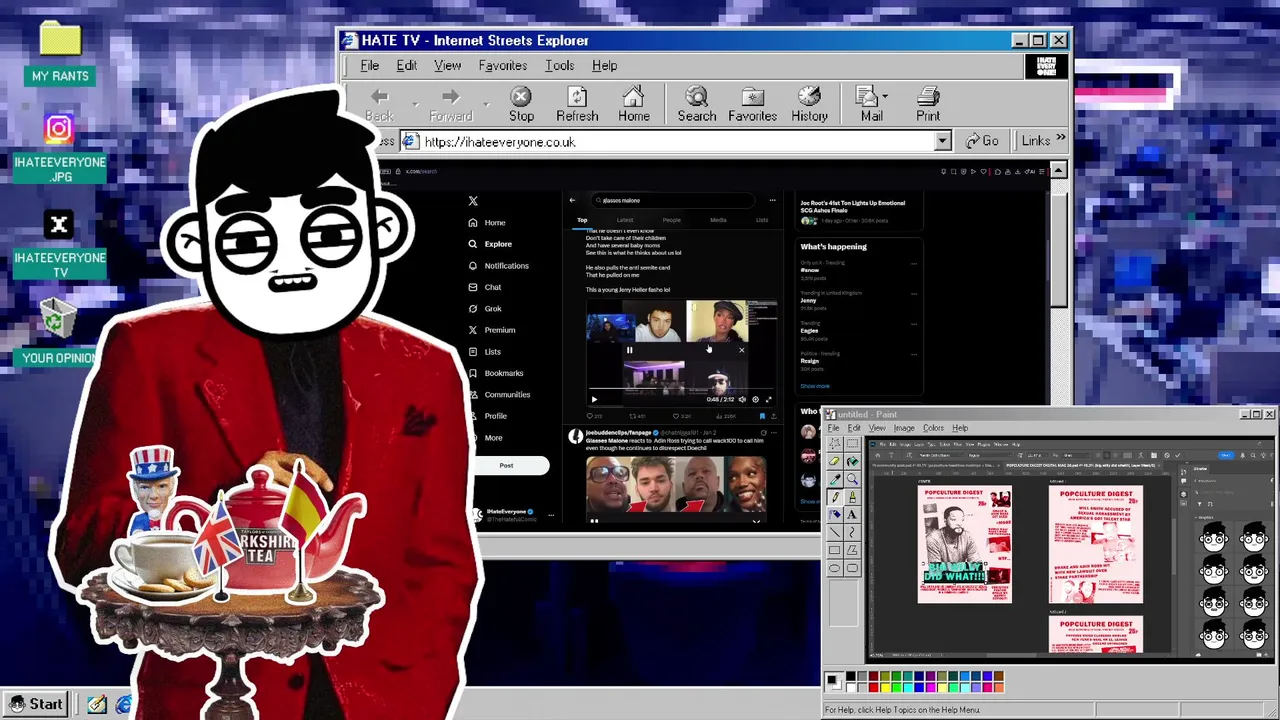The width and height of the screenshot is (1280, 720).
Task: Open the browser File menu
Action: click(x=369, y=65)
